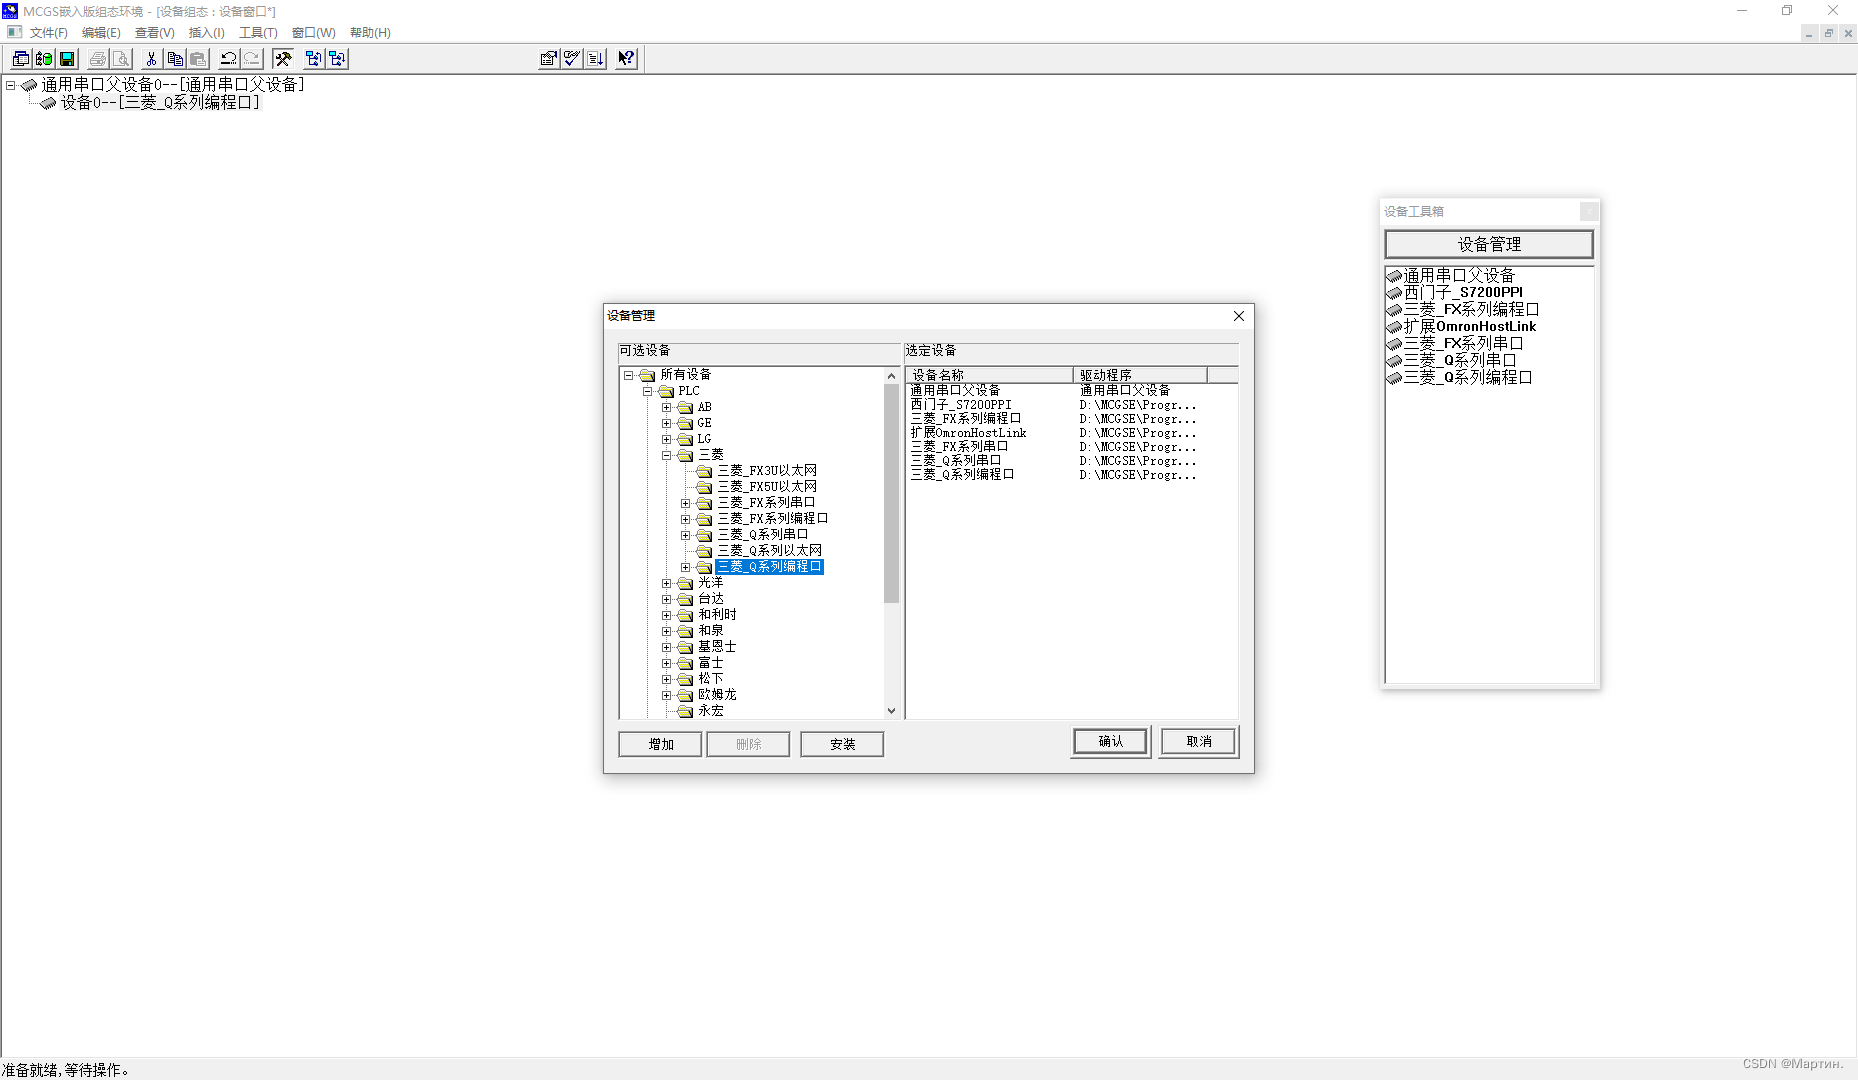Click the checkmark verification toolbar icon
The height and width of the screenshot is (1080, 1858).
point(572,59)
